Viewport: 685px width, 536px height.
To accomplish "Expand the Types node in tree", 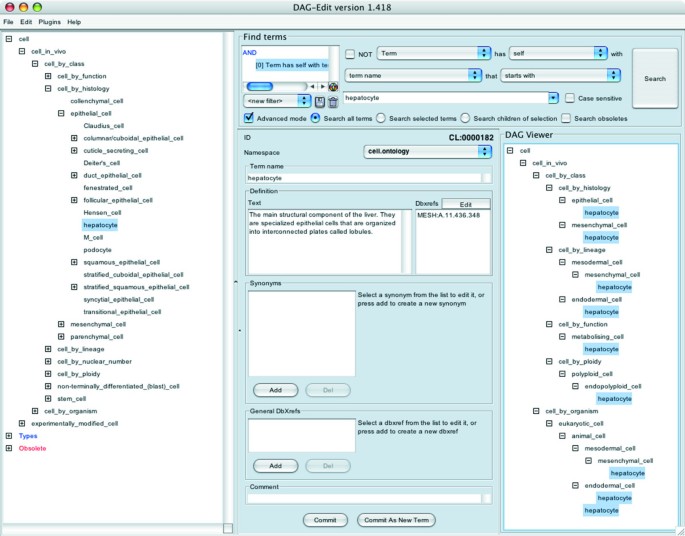I will [x=10, y=436].
